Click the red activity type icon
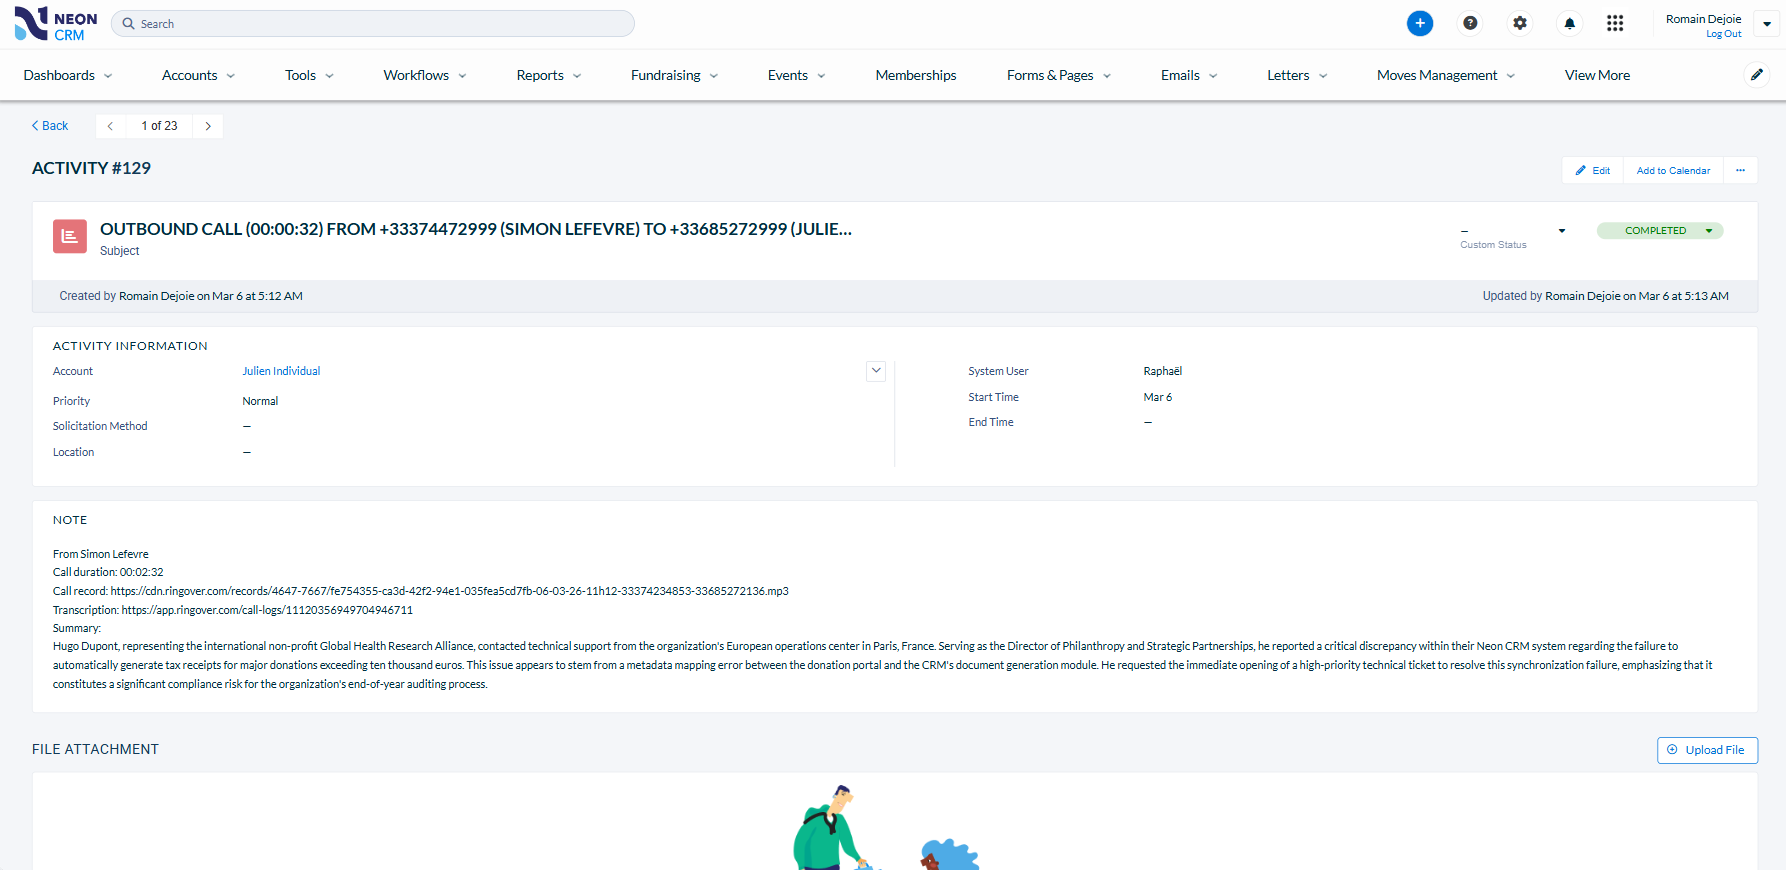This screenshot has height=870, width=1786. 70,236
